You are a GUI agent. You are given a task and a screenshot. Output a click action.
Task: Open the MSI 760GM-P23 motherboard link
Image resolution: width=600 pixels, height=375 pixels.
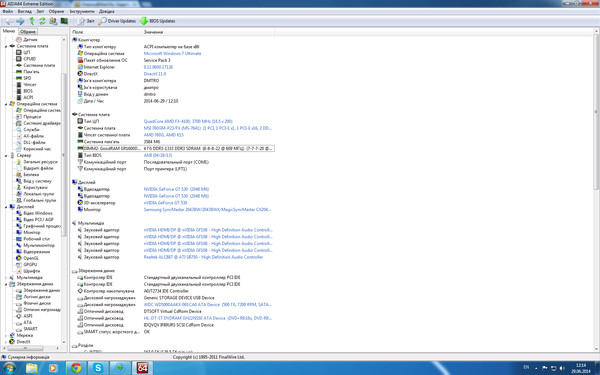tap(207, 128)
